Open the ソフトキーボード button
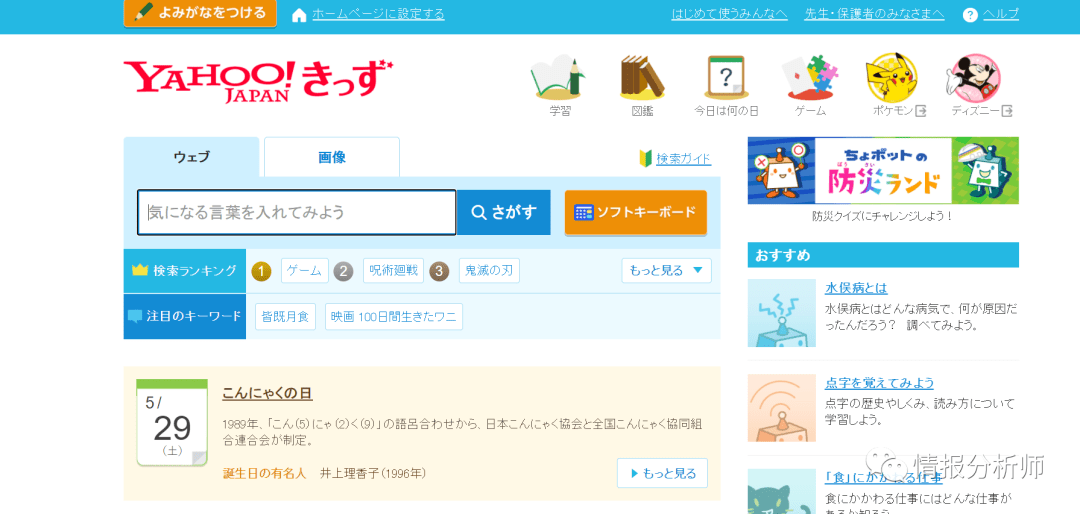Screen dimensions: 1080x514 636,212
